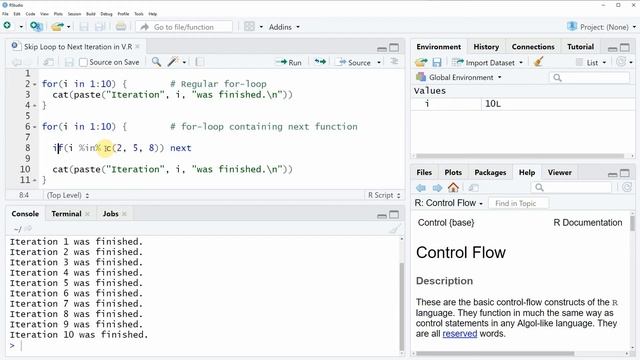Switch environment view with List dropdown
Screen dimensions: 640x360
click(591, 62)
